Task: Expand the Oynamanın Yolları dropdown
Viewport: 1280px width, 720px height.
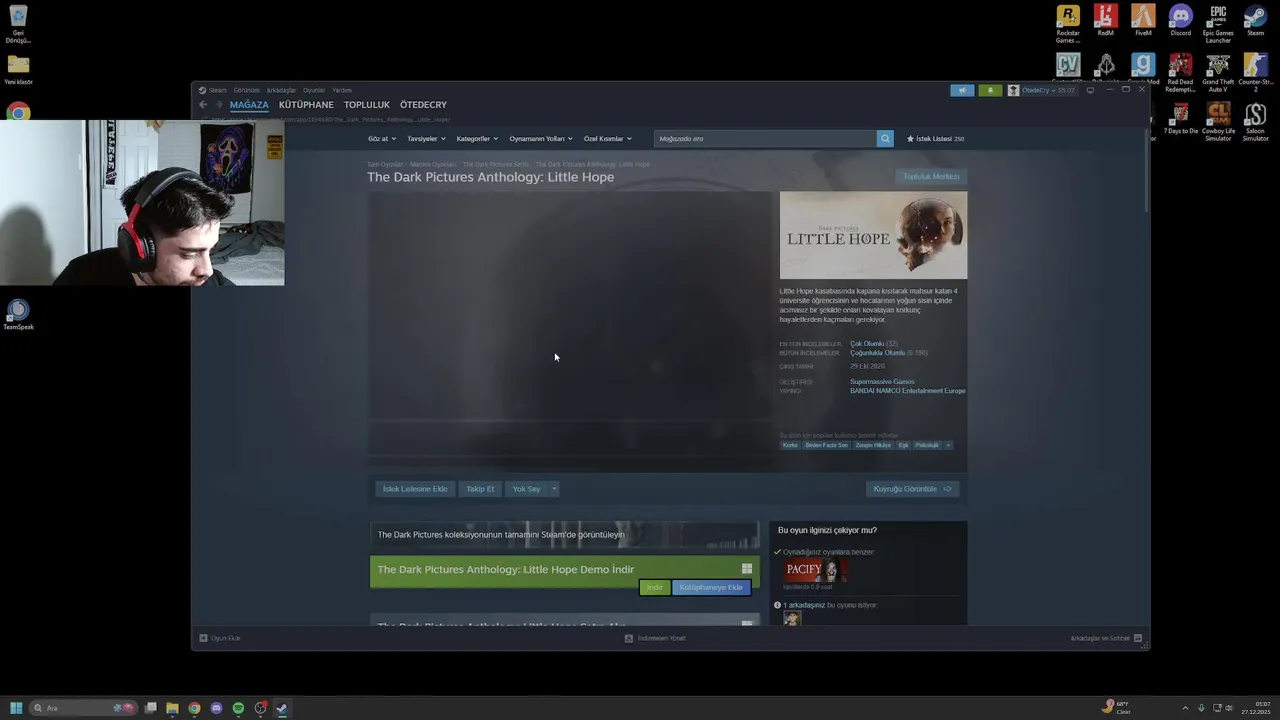Action: pos(541,139)
